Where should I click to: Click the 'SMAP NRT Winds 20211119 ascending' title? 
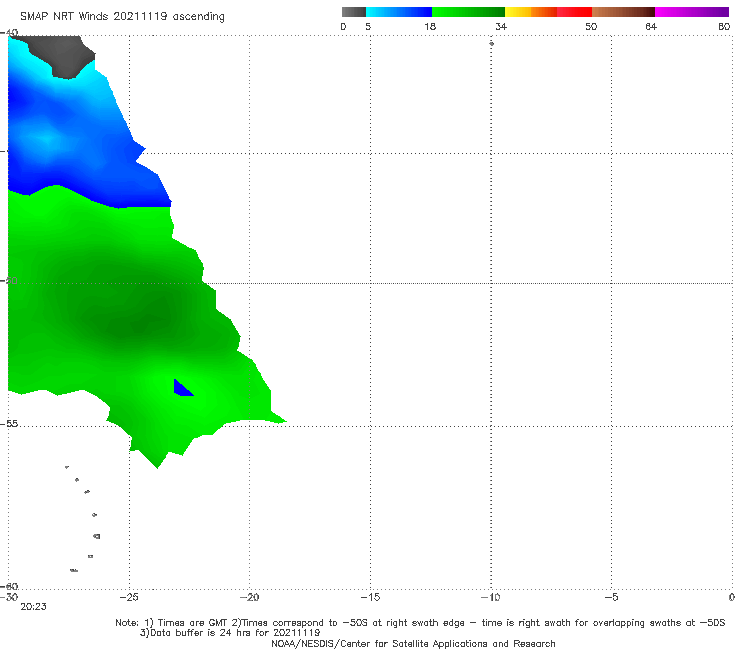[122, 16]
